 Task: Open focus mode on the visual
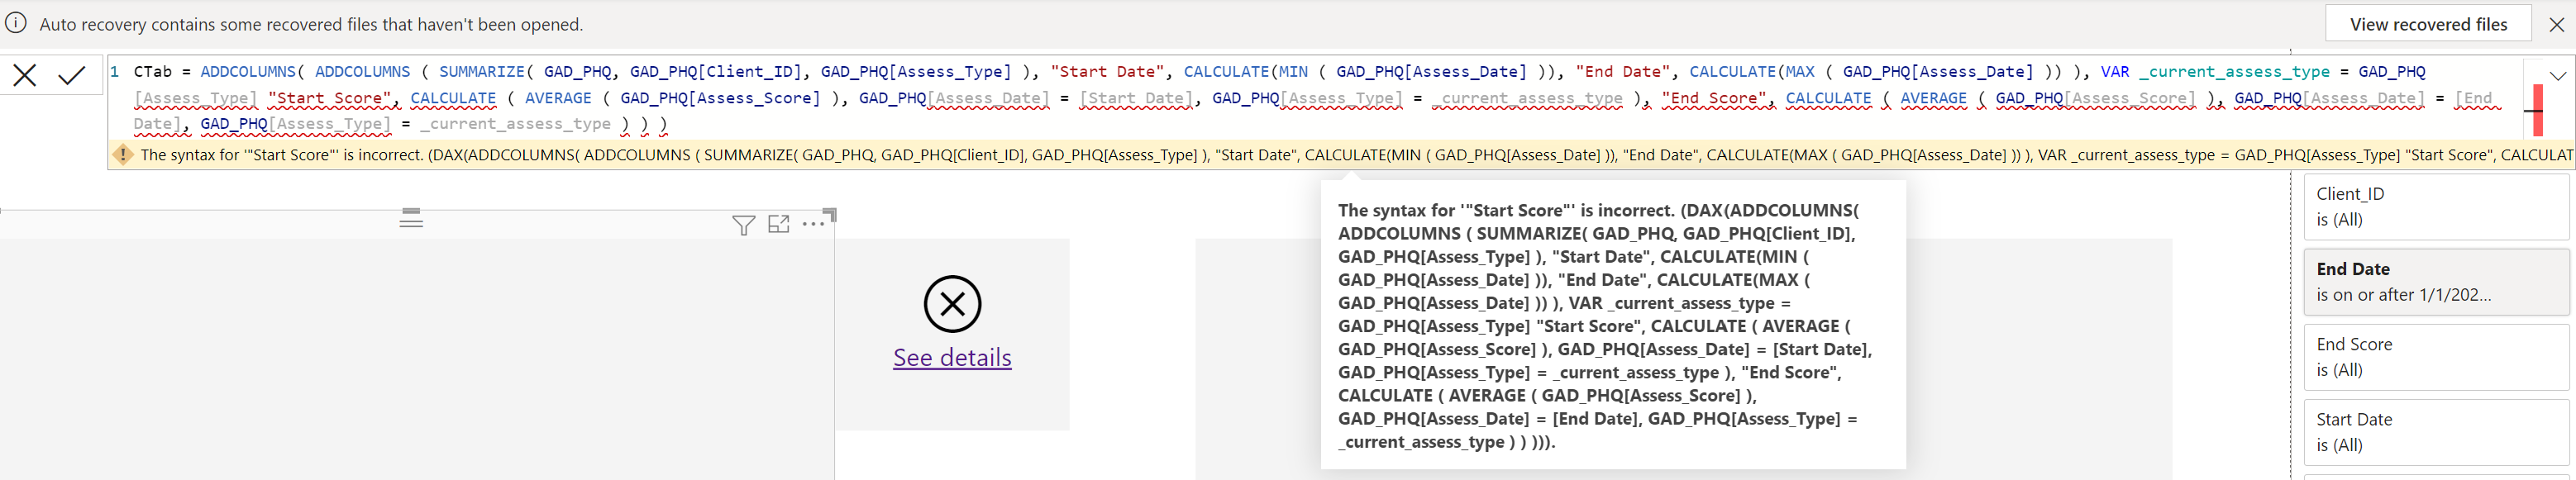tap(779, 224)
